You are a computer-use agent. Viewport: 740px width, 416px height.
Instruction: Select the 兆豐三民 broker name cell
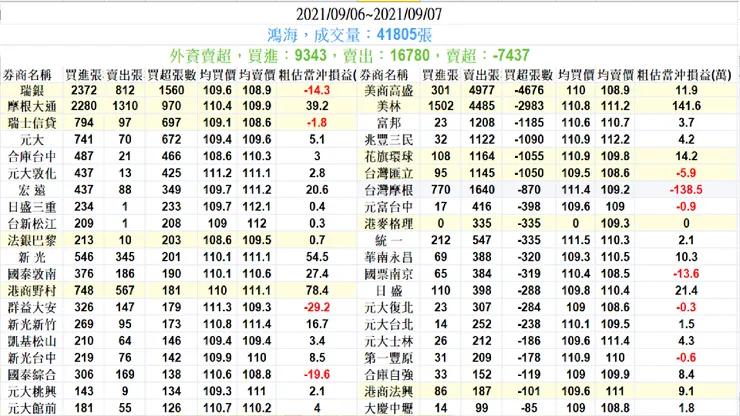[x=389, y=140]
